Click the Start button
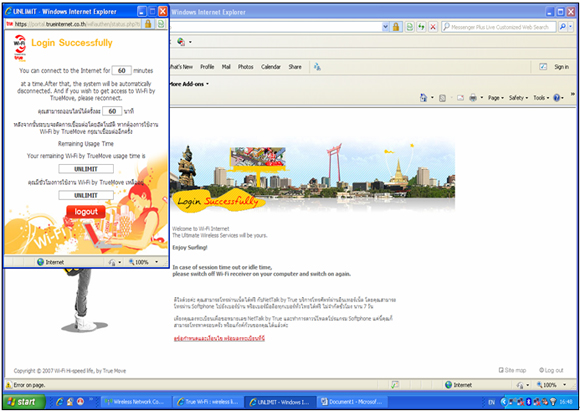 click(24, 402)
